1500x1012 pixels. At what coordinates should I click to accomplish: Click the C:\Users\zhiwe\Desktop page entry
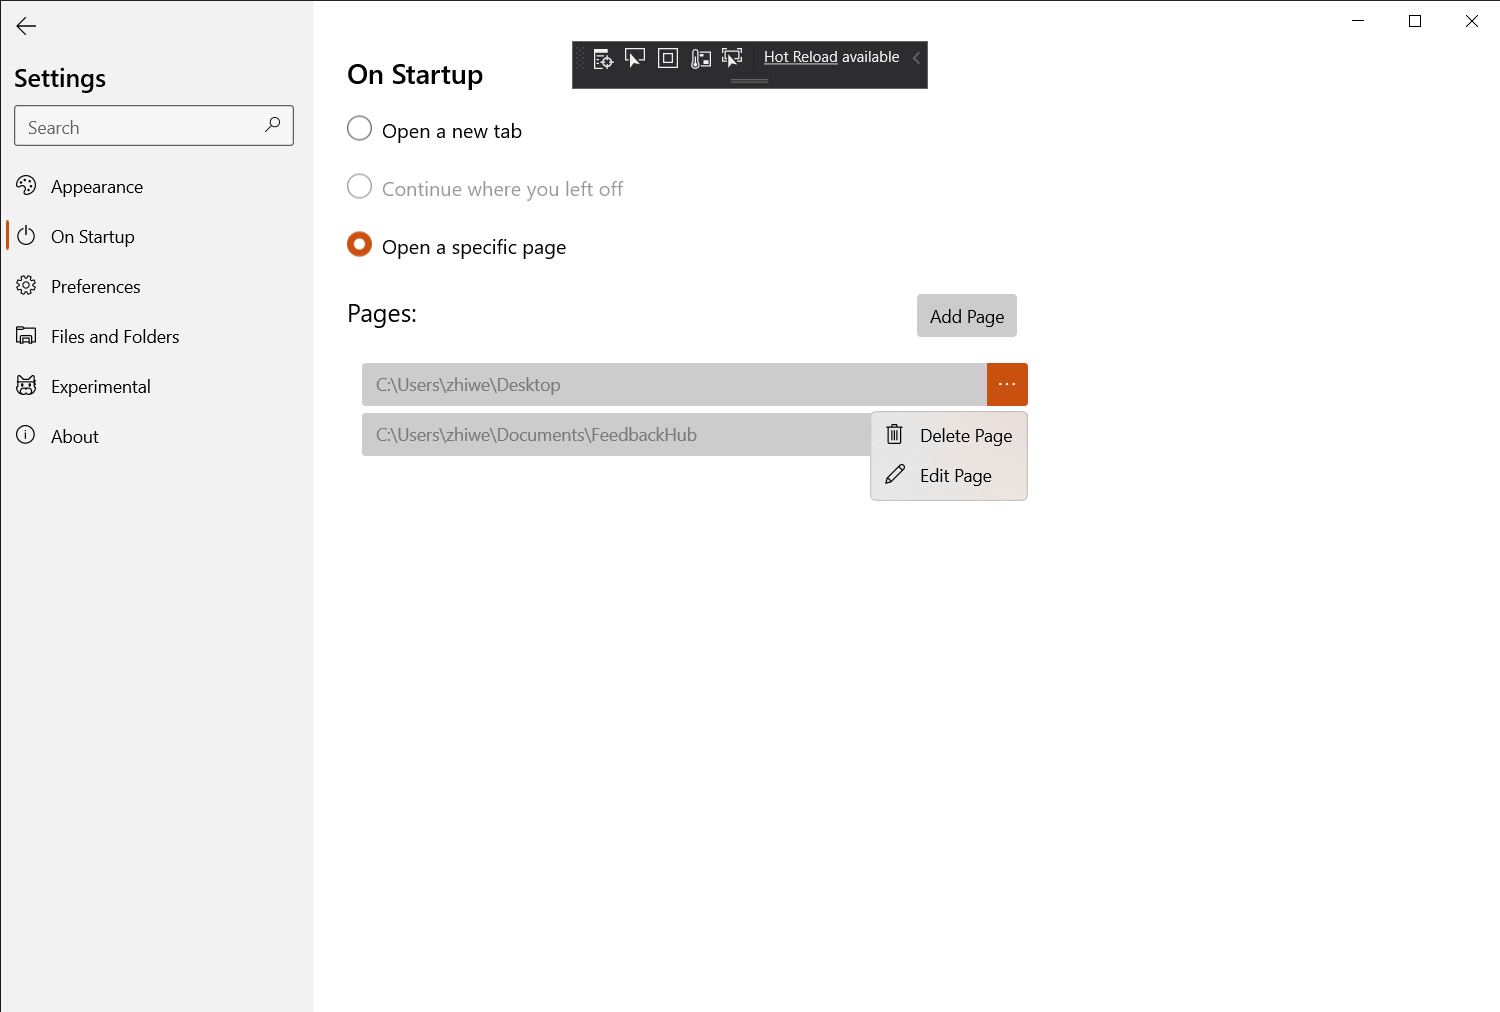tap(674, 384)
